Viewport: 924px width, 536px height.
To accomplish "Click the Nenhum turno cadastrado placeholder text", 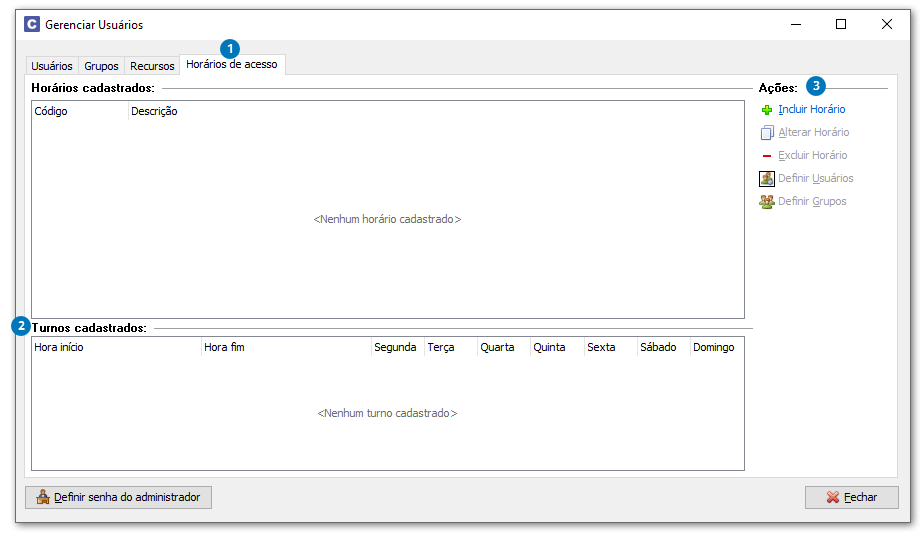I will (387, 413).
